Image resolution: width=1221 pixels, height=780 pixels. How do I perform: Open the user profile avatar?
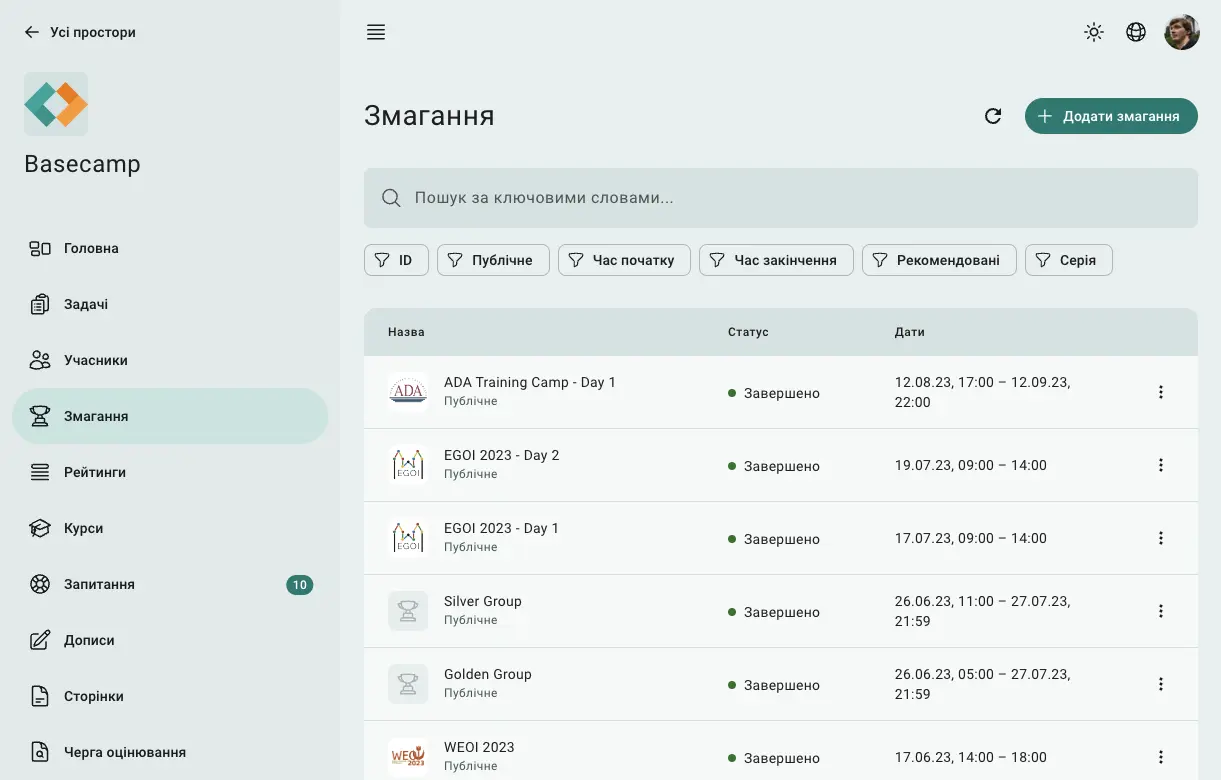1181,32
